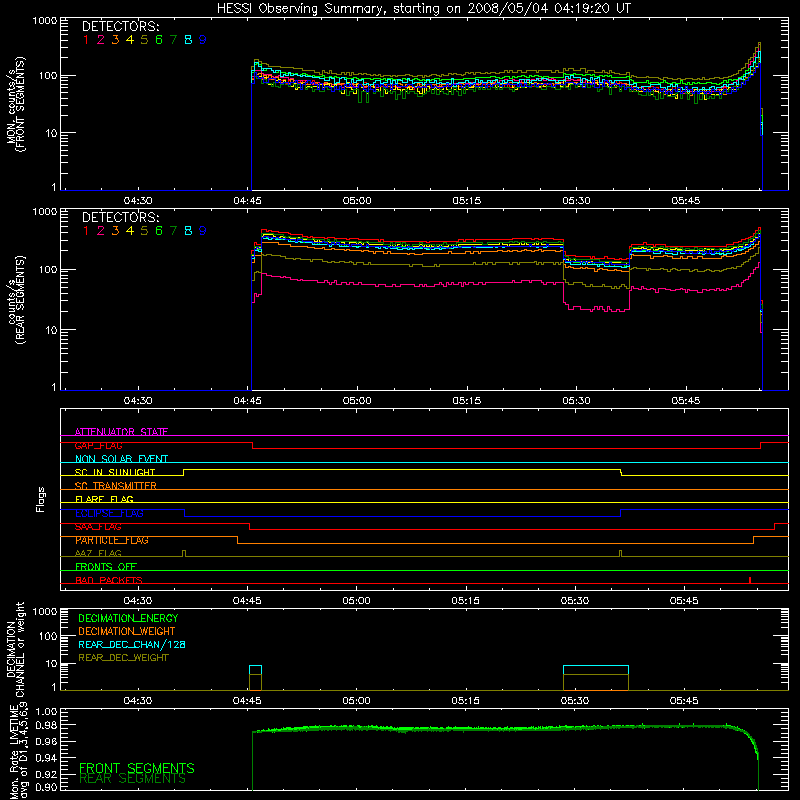800x800 pixels.
Task: Click the DECIMATION_WEIGHT legend entry
Action: 127,631
